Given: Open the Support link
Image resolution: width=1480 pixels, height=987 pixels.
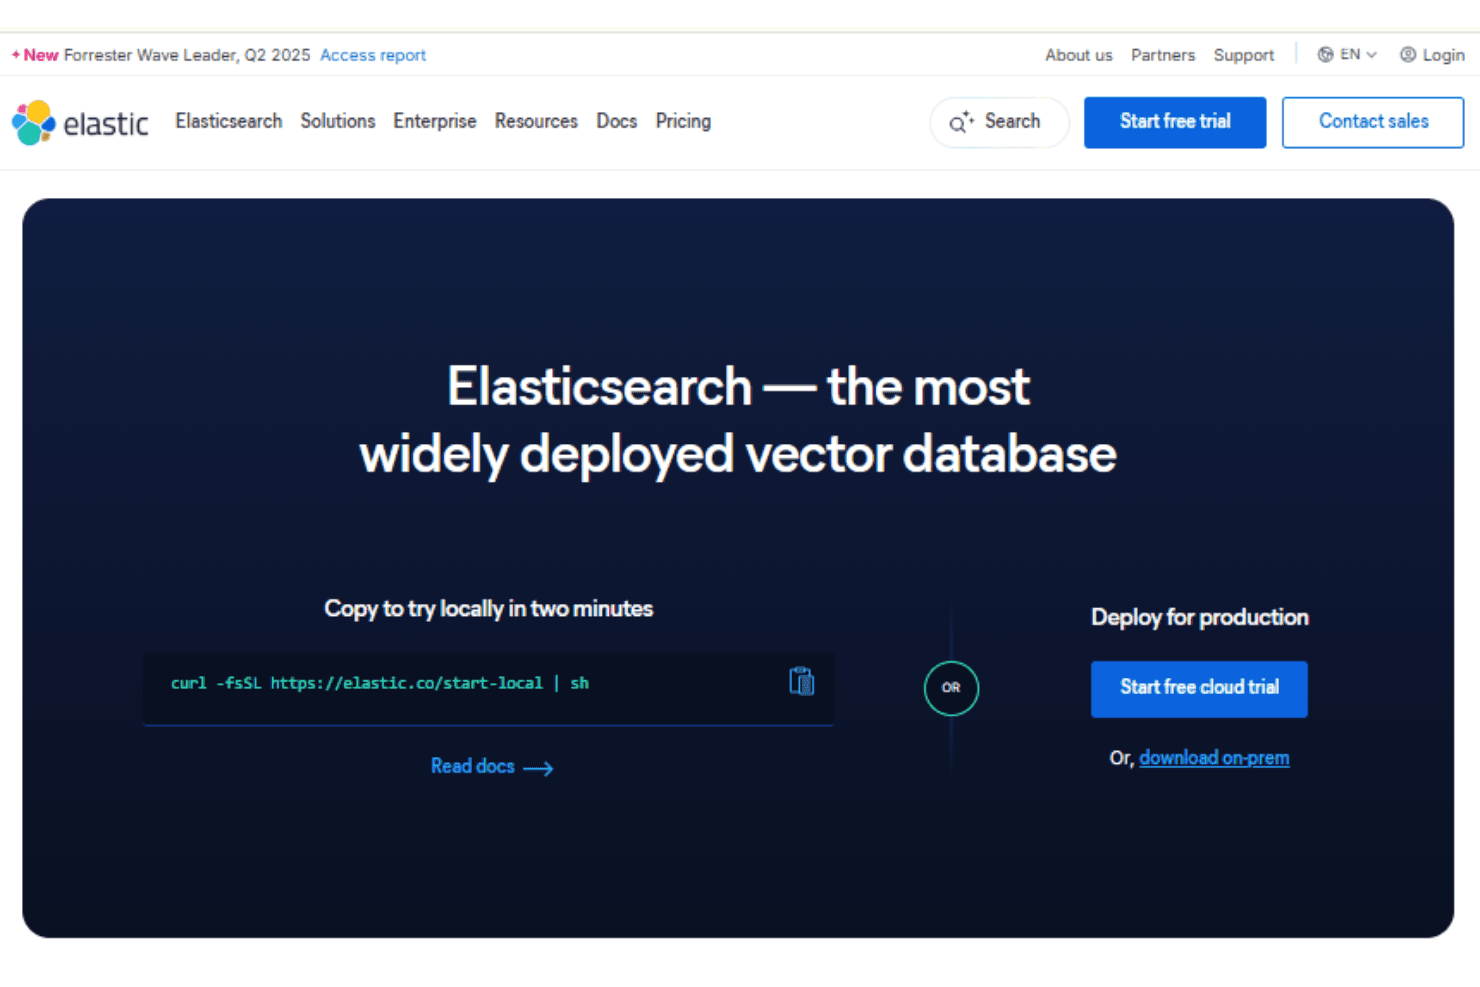Looking at the screenshot, I should [1244, 55].
